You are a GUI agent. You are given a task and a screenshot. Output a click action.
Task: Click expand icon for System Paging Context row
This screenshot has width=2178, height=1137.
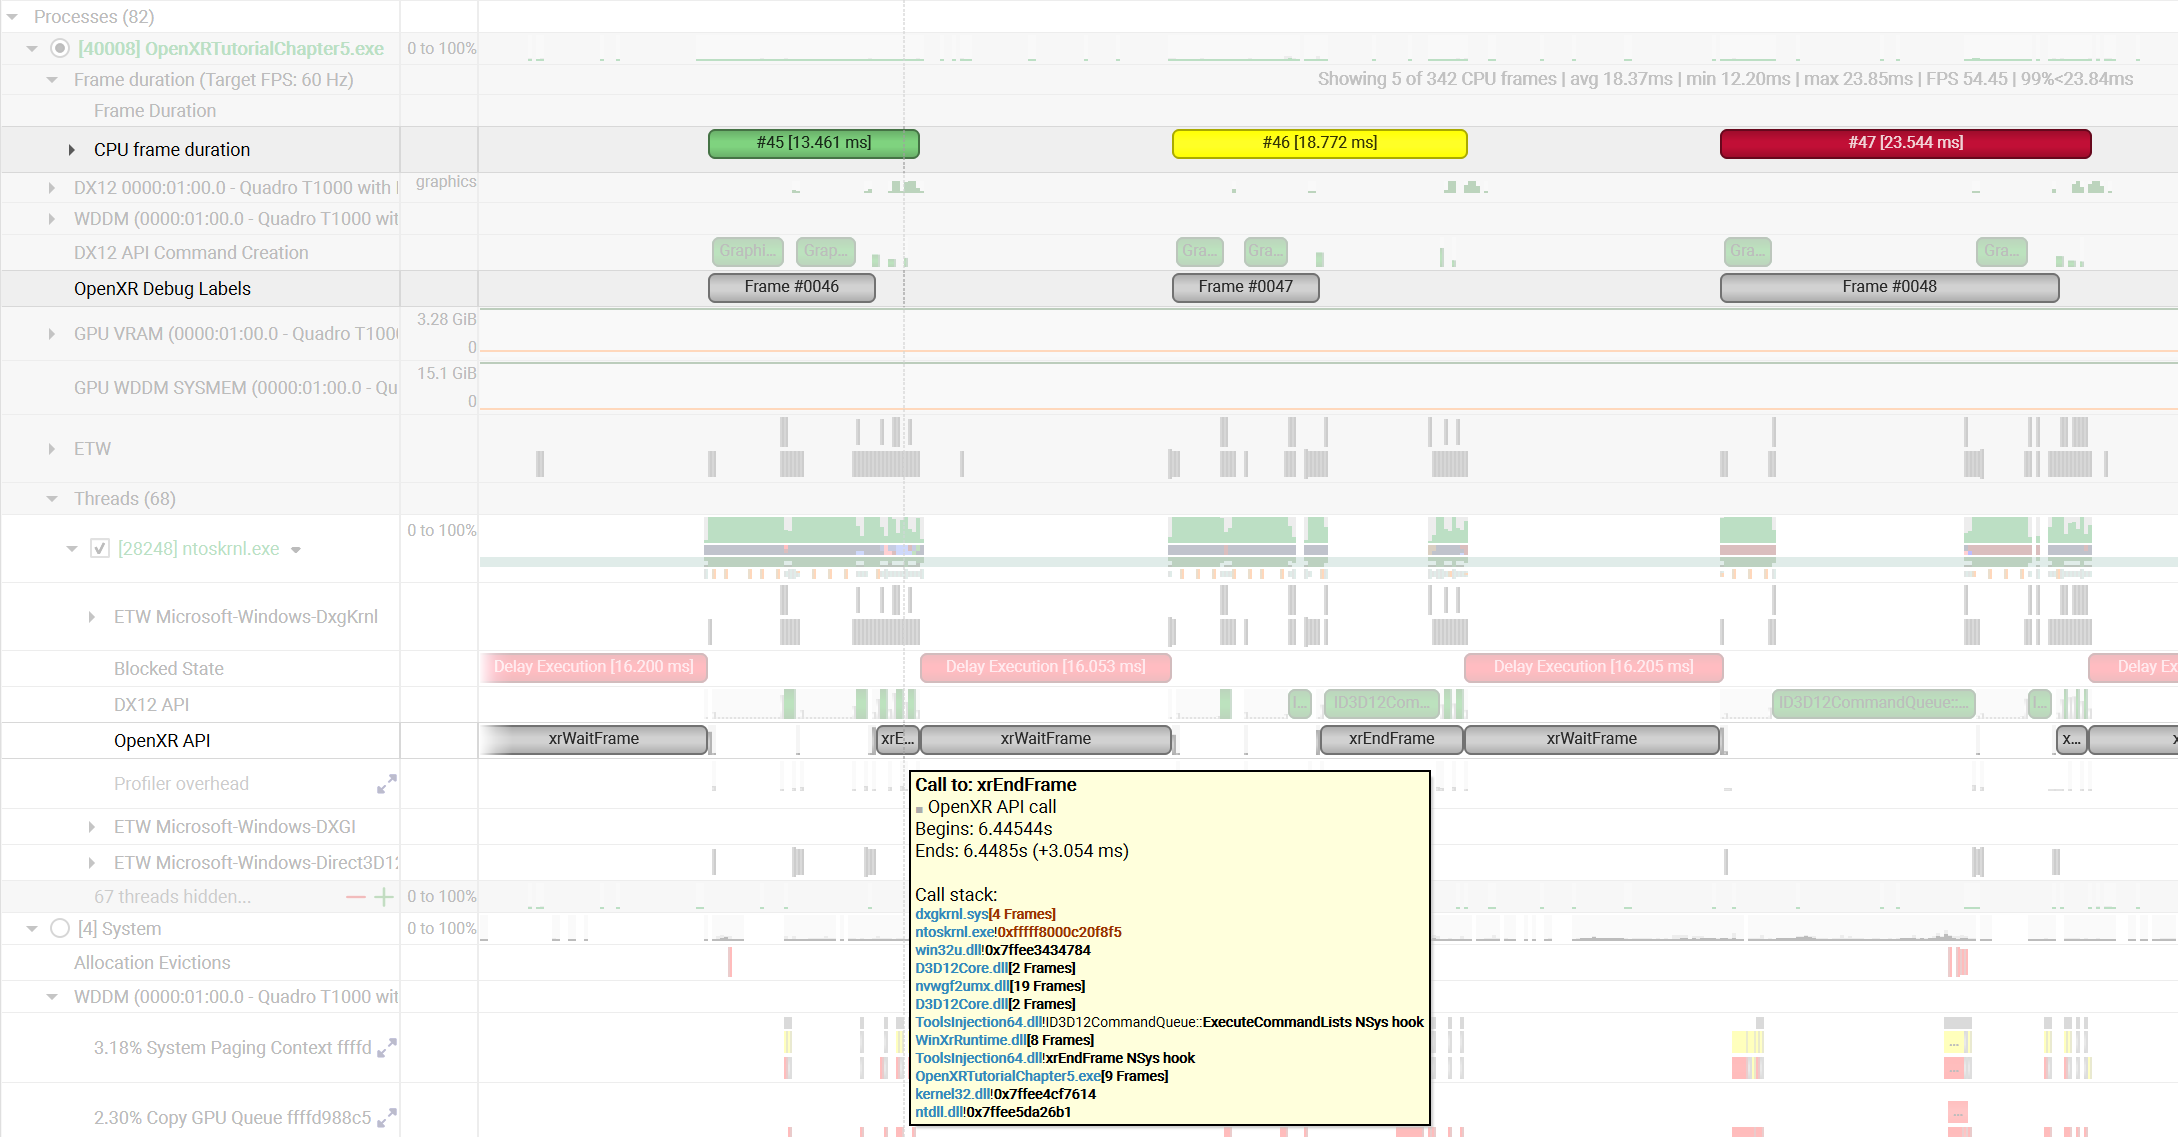386,1048
